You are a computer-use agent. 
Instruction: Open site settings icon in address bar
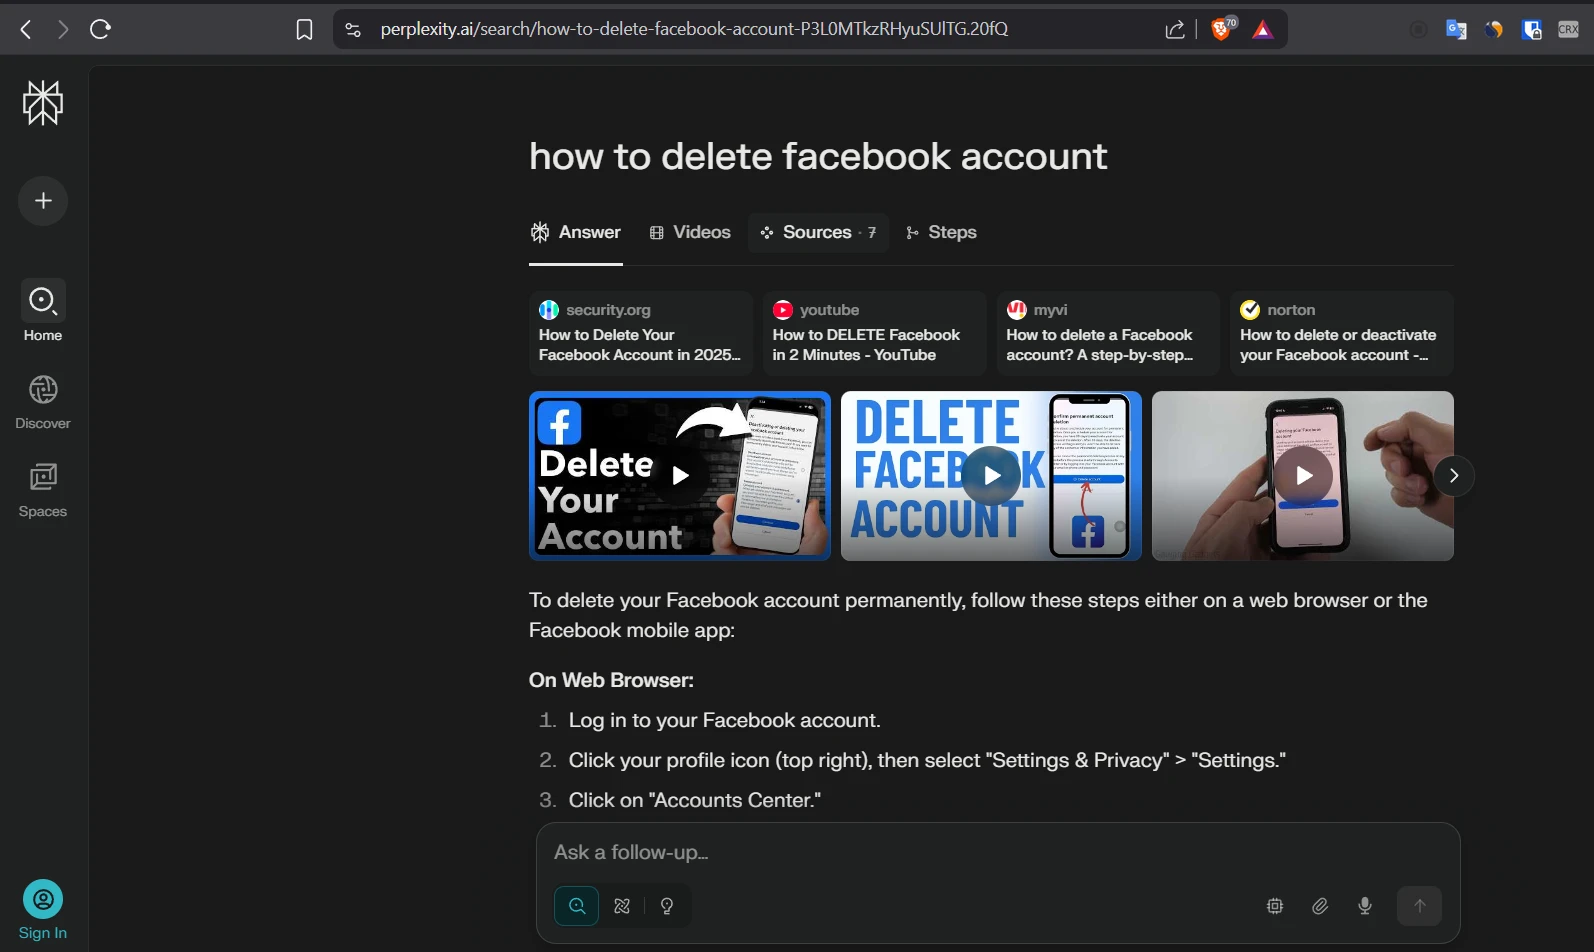(x=353, y=29)
